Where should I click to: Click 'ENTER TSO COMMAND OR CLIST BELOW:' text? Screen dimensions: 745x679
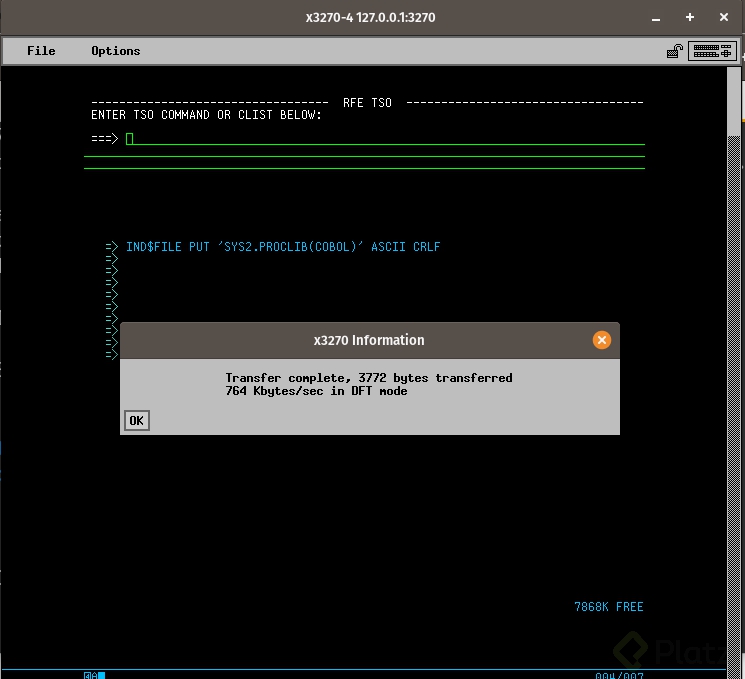click(x=206, y=115)
